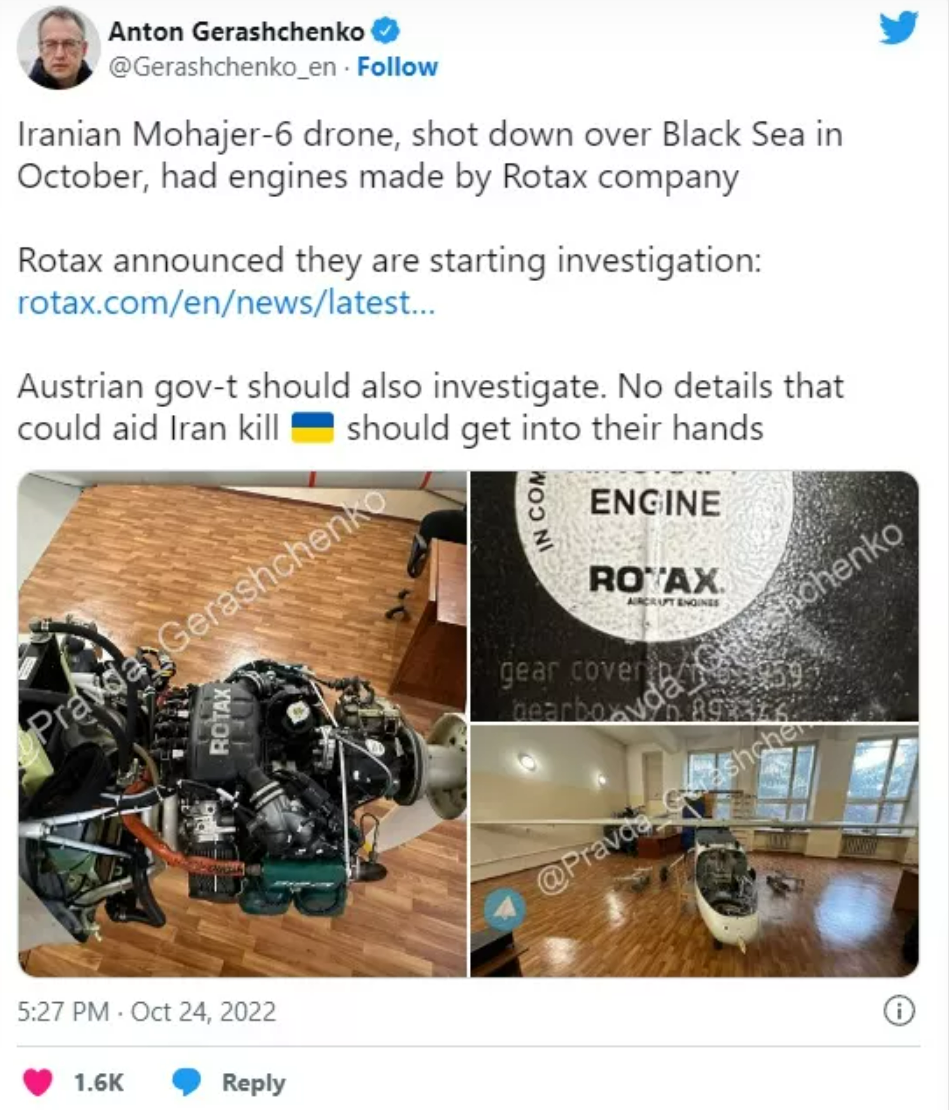Like the tweet with heart icon
Viewport: 949px width, 1110px height.
coord(38,1082)
